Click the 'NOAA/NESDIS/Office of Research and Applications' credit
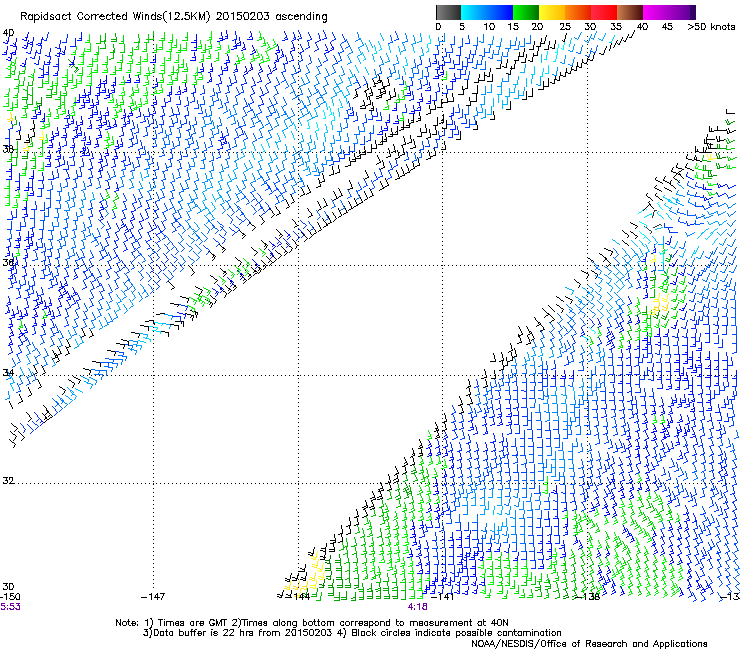740x650 pixels. [x=589, y=644]
